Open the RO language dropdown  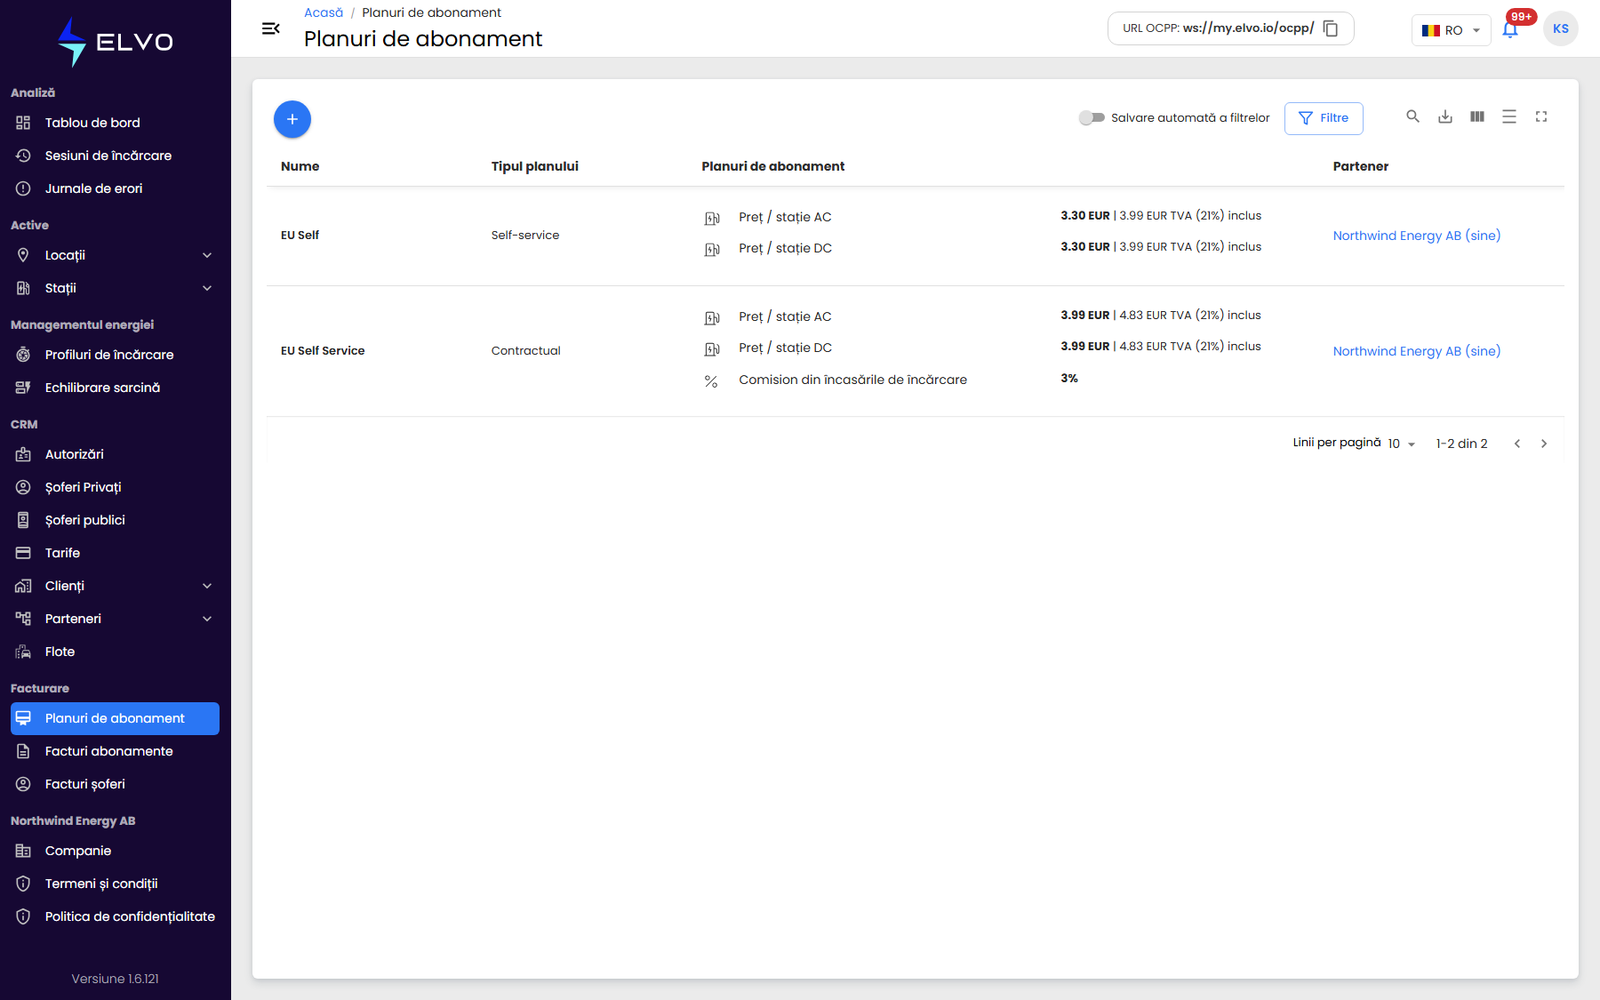click(1451, 30)
